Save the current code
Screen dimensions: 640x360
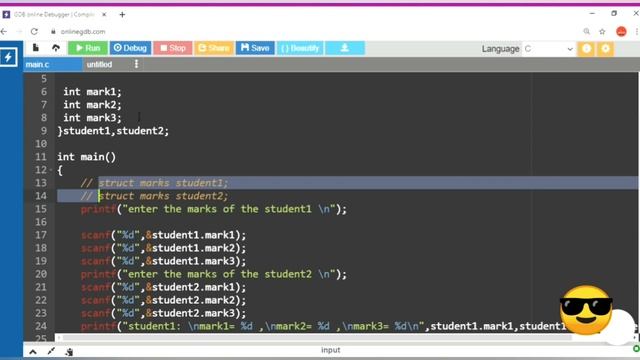point(255,48)
